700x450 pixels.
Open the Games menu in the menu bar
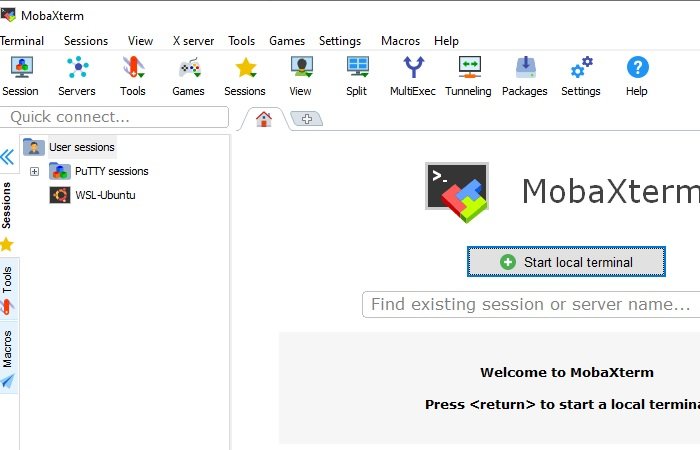pyautogui.click(x=287, y=41)
